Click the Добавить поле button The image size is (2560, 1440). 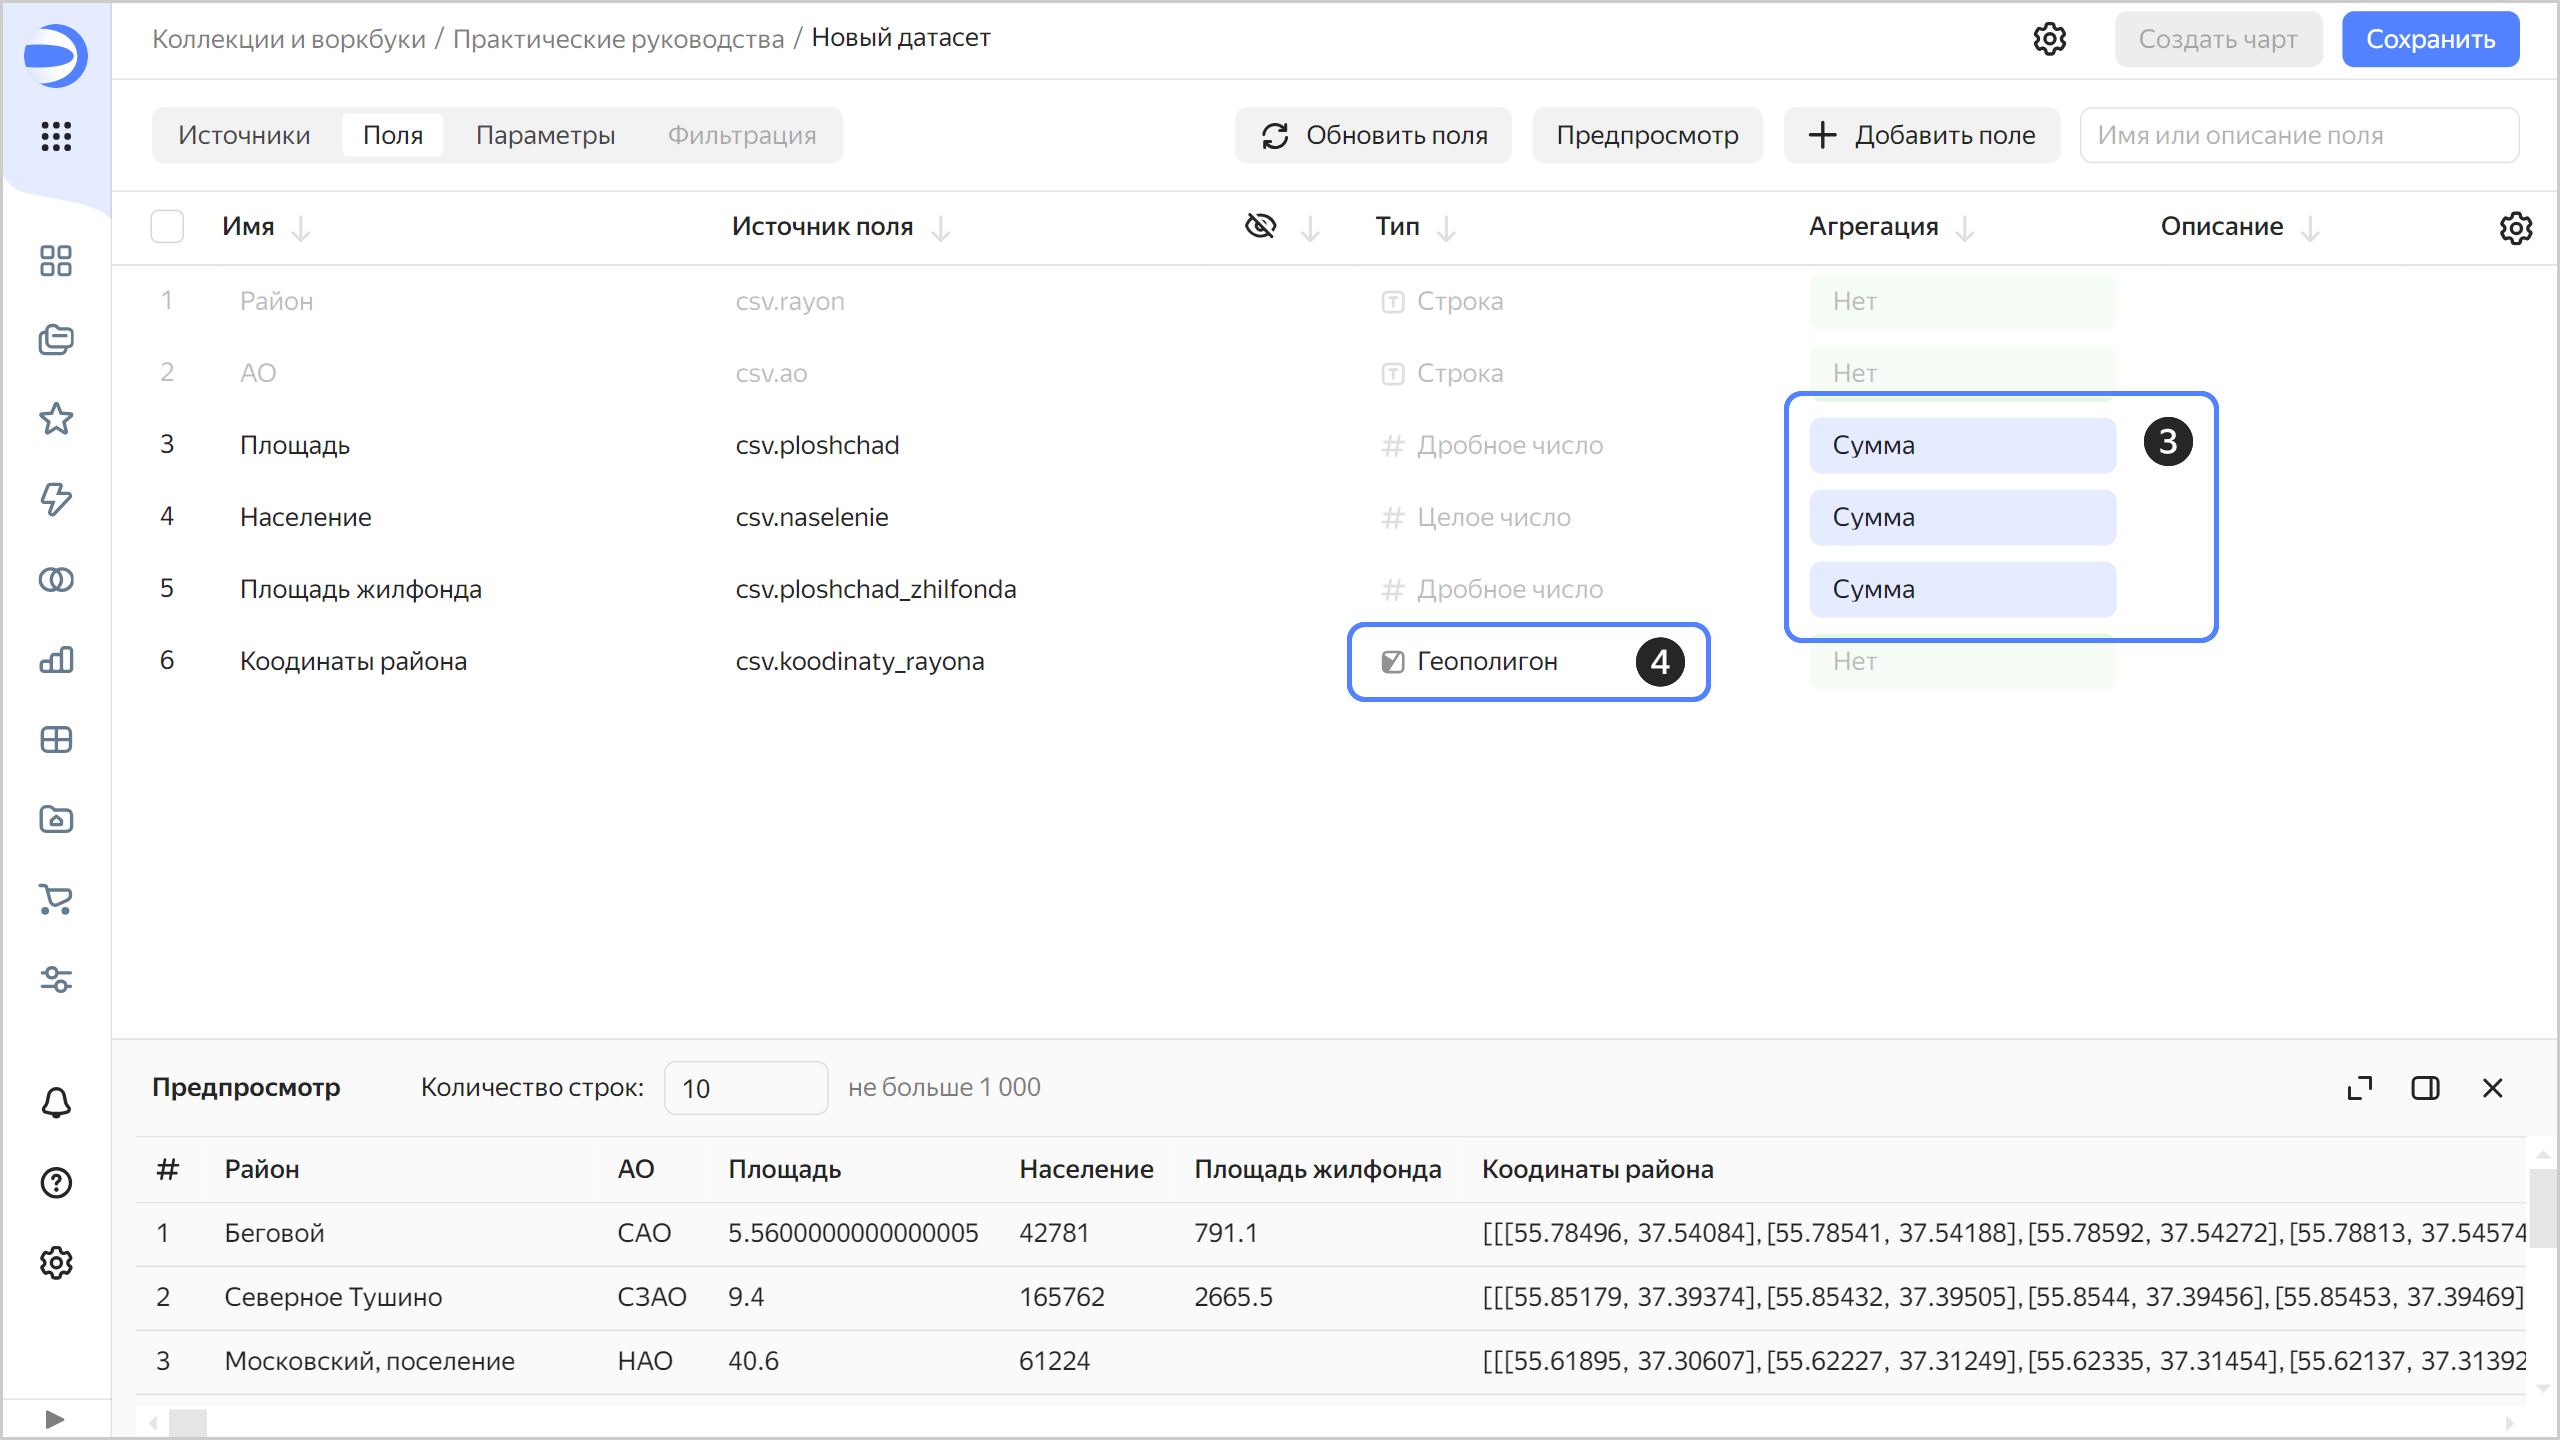tap(1921, 135)
